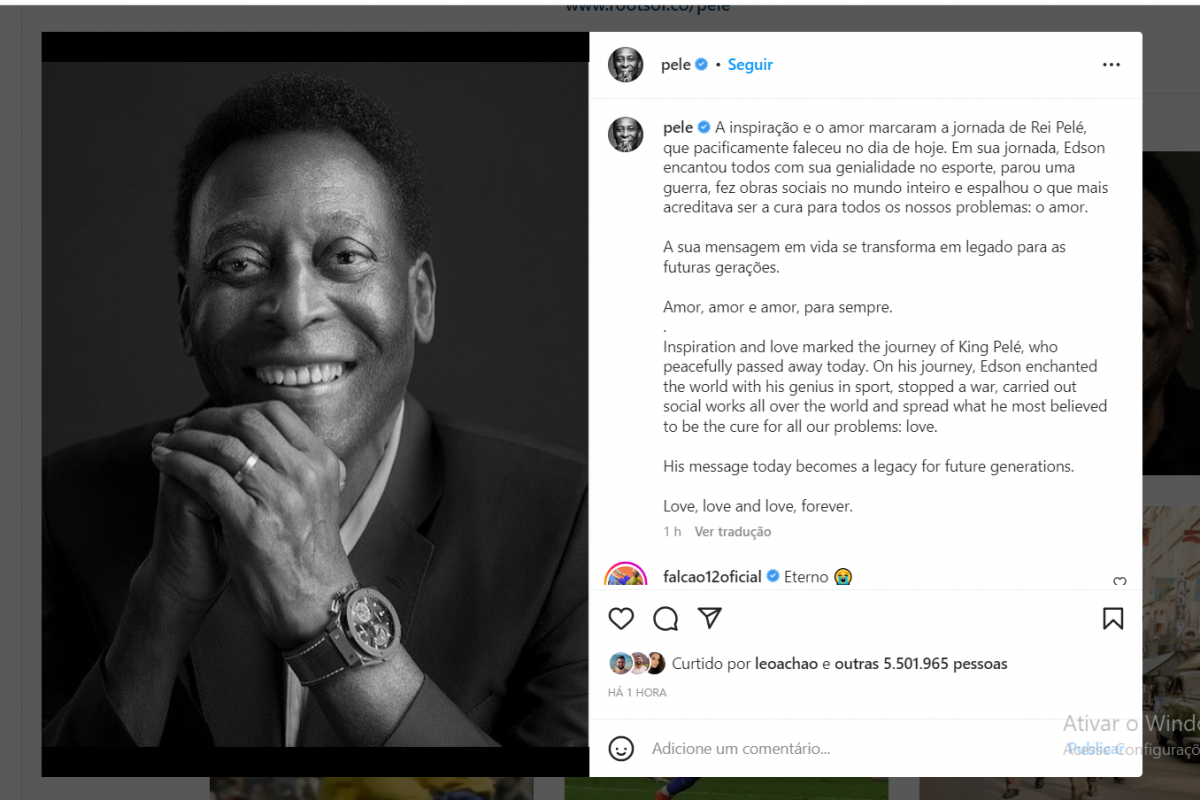
Task: Open the falcao12oficial username link
Action: click(x=712, y=577)
